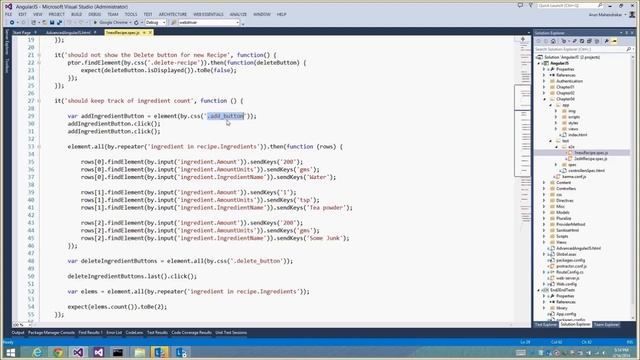Expand the Authentication folder
The height and width of the screenshot is (360, 640).
click(544, 81)
